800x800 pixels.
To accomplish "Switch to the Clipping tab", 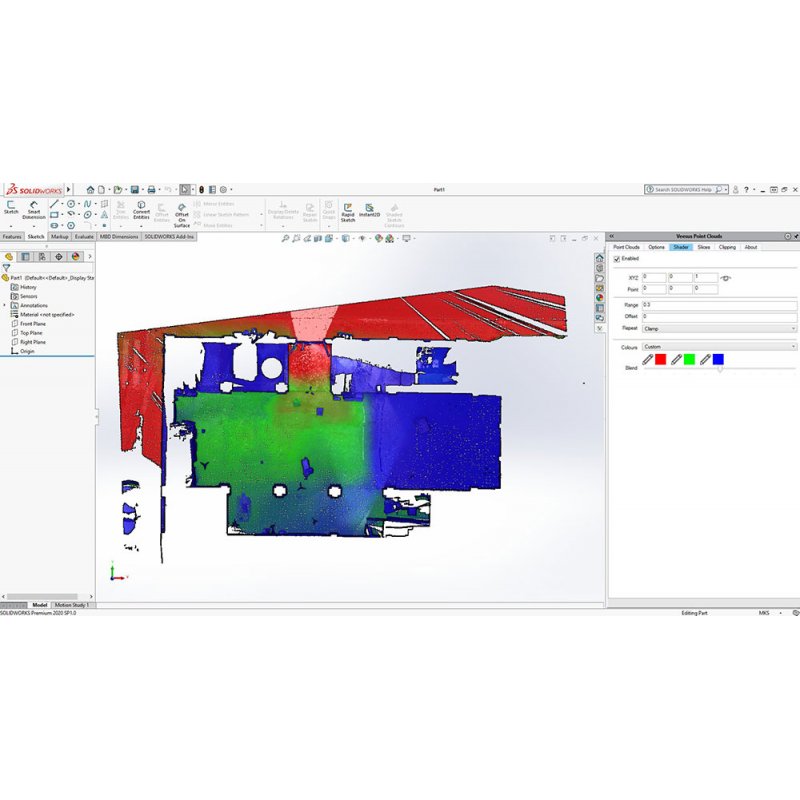I will click(x=727, y=246).
